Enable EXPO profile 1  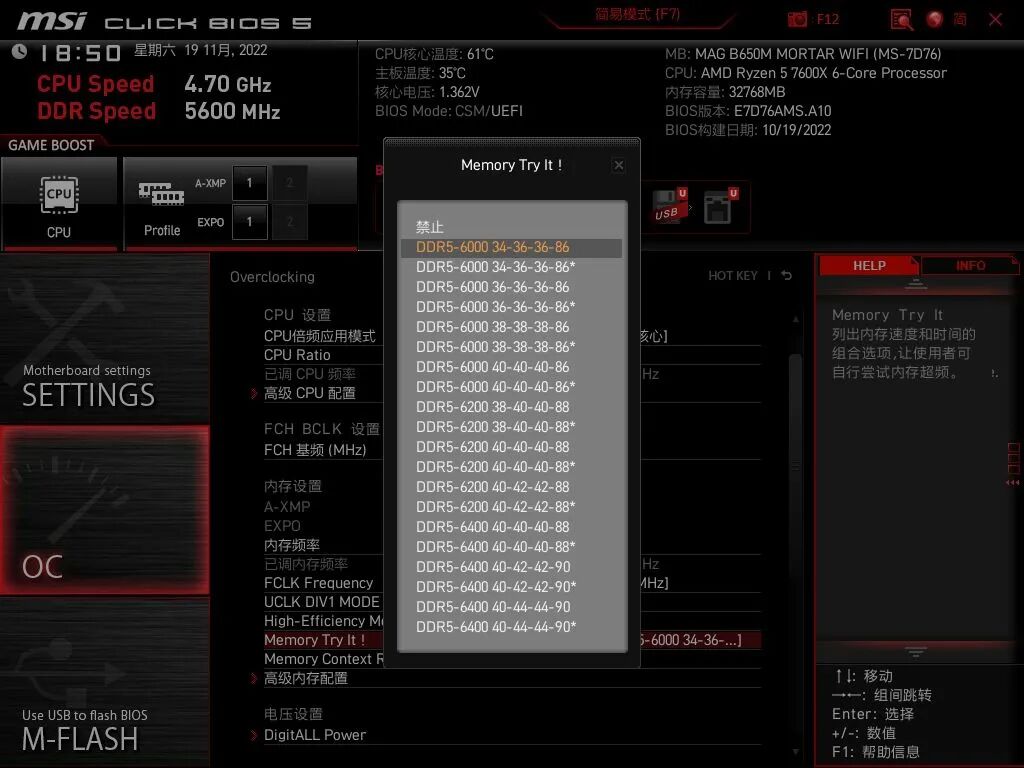(x=249, y=221)
